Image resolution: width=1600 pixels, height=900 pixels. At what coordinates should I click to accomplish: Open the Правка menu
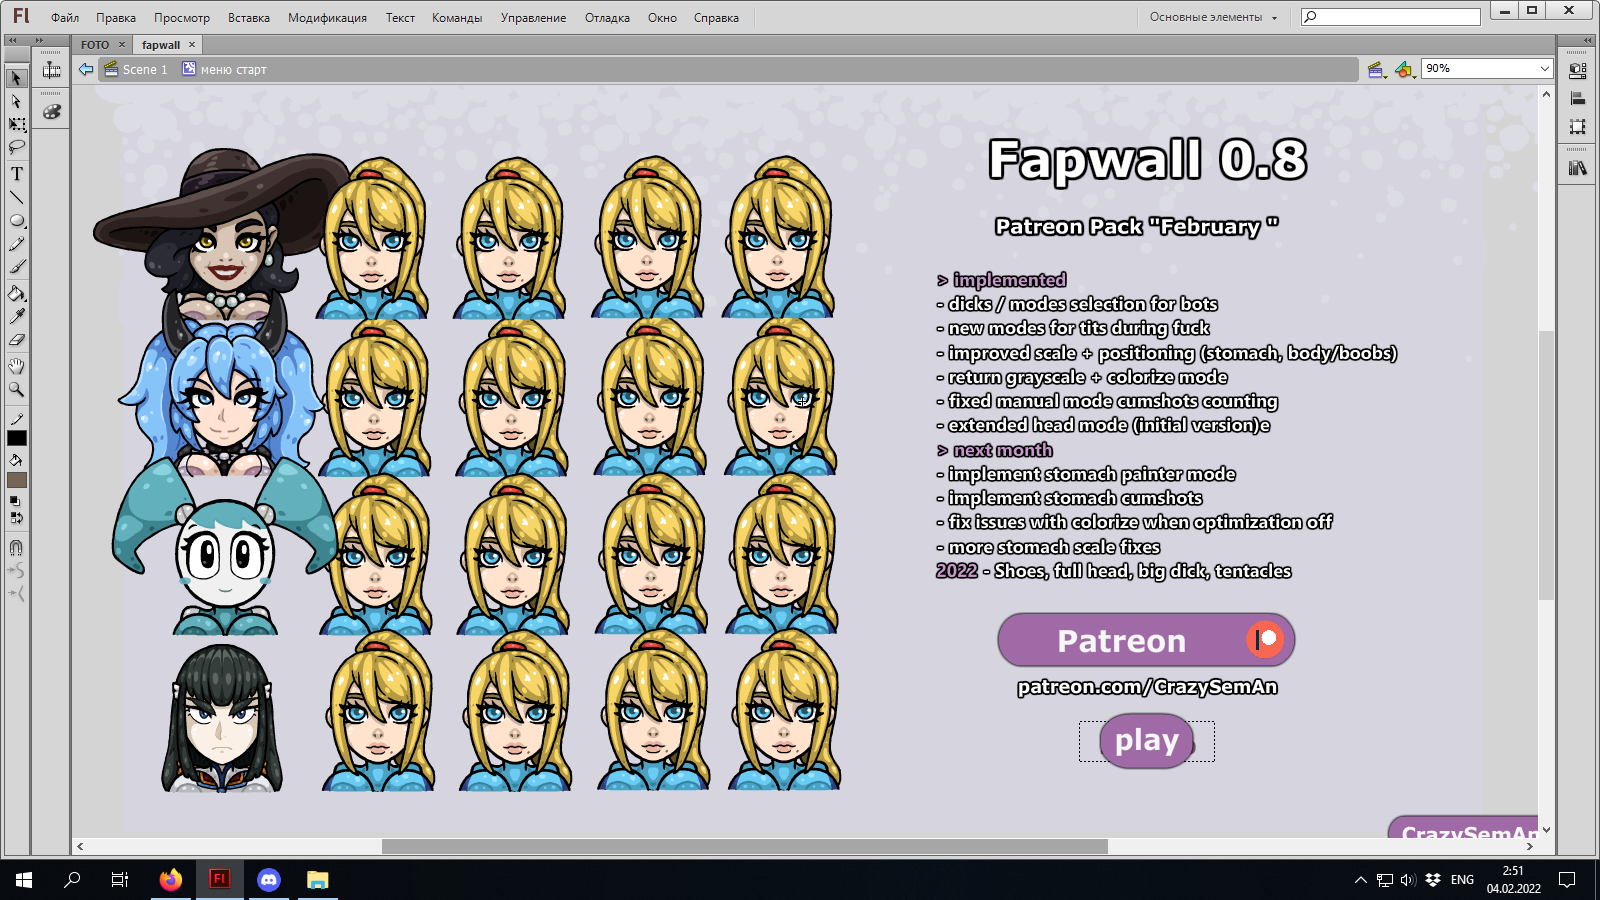116,18
